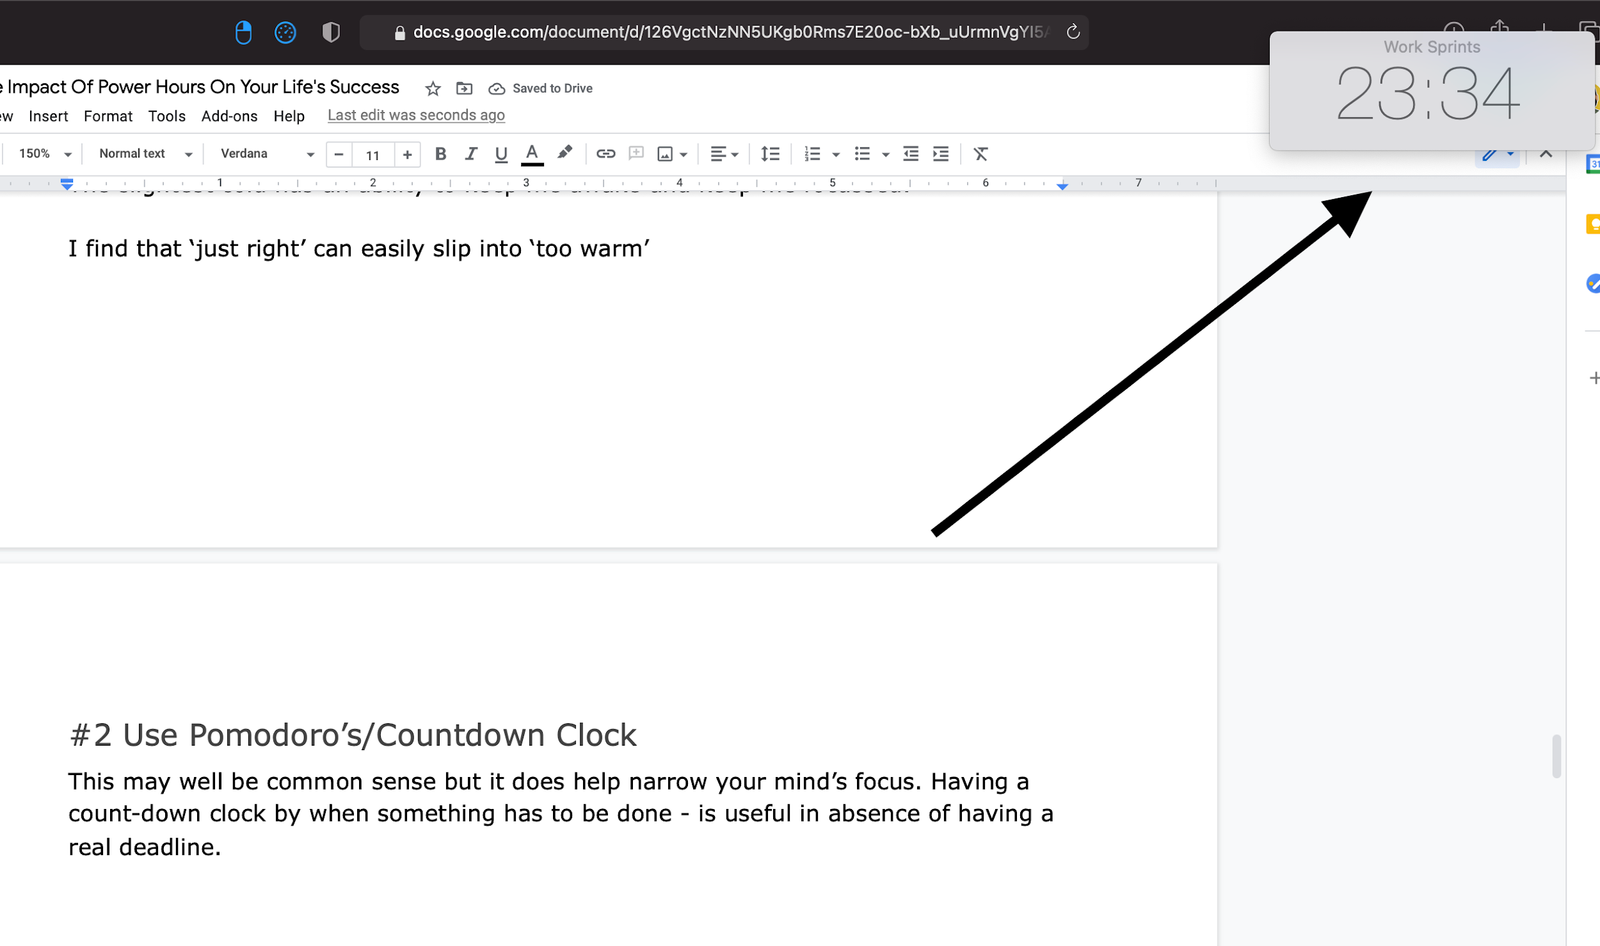Screen dimensions: 1600x946
Task: Click the blue mouse extension icon
Action: [243, 33]
